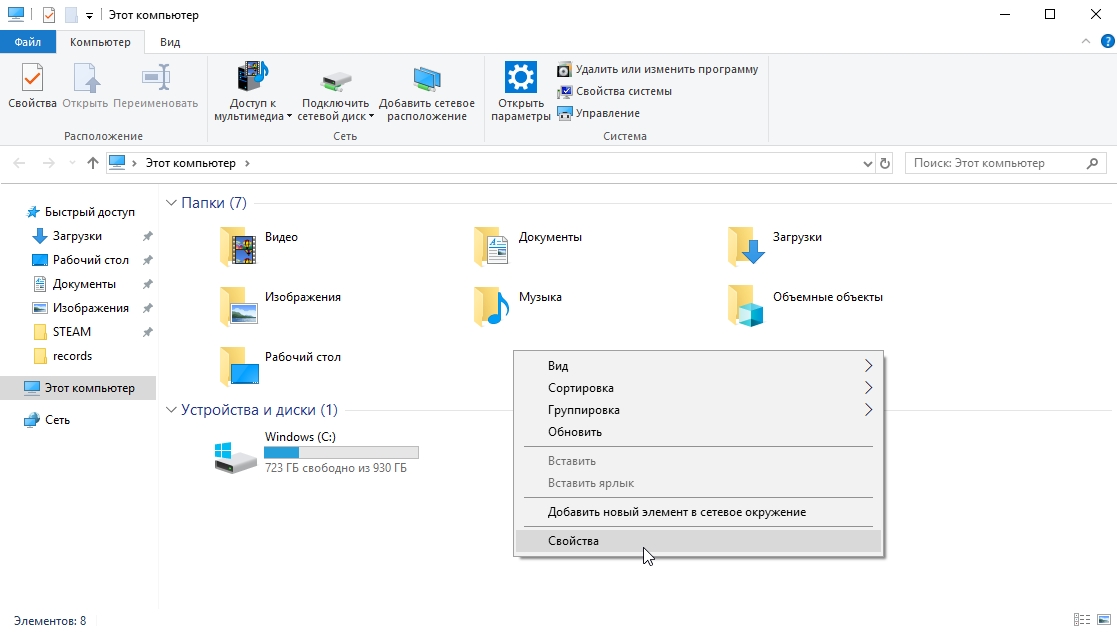1117x632 pixels.
Task: Select Этот компьютер in sidebar
Action: point(78,388)
